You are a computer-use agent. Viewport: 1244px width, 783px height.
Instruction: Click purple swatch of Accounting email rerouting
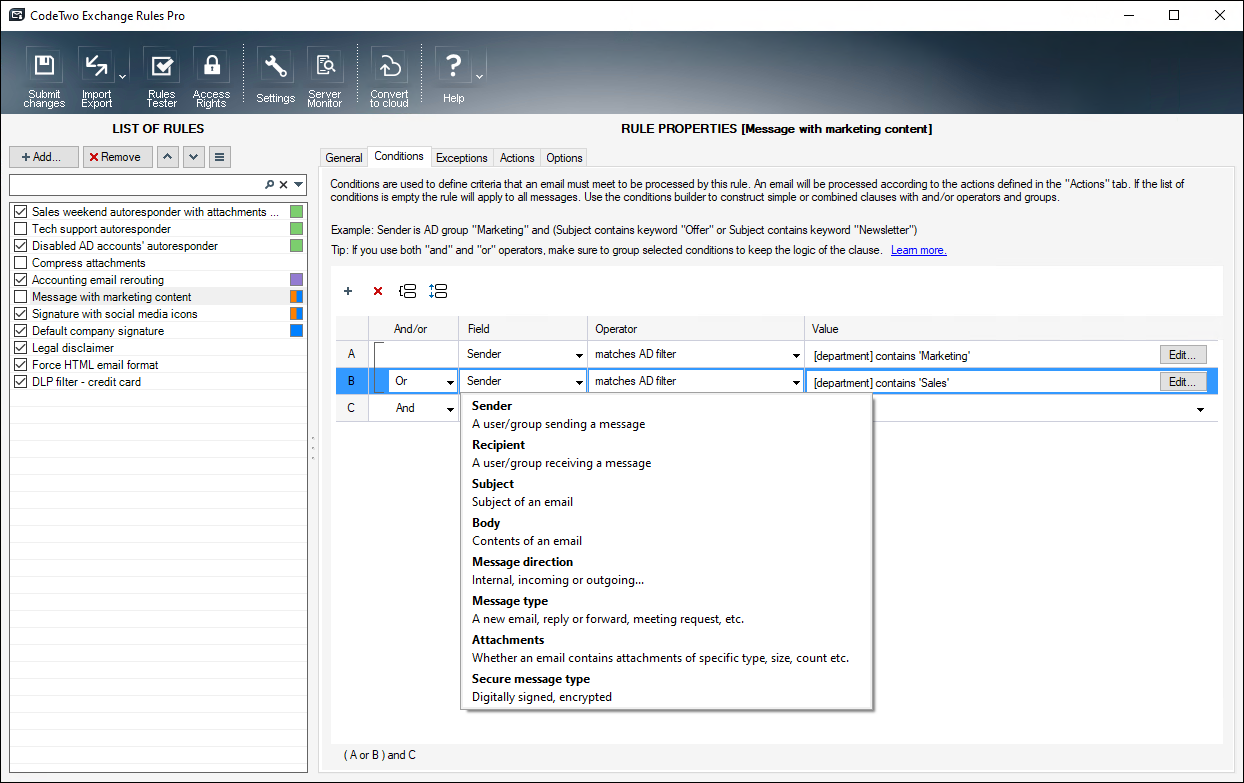tap(296, 280)
